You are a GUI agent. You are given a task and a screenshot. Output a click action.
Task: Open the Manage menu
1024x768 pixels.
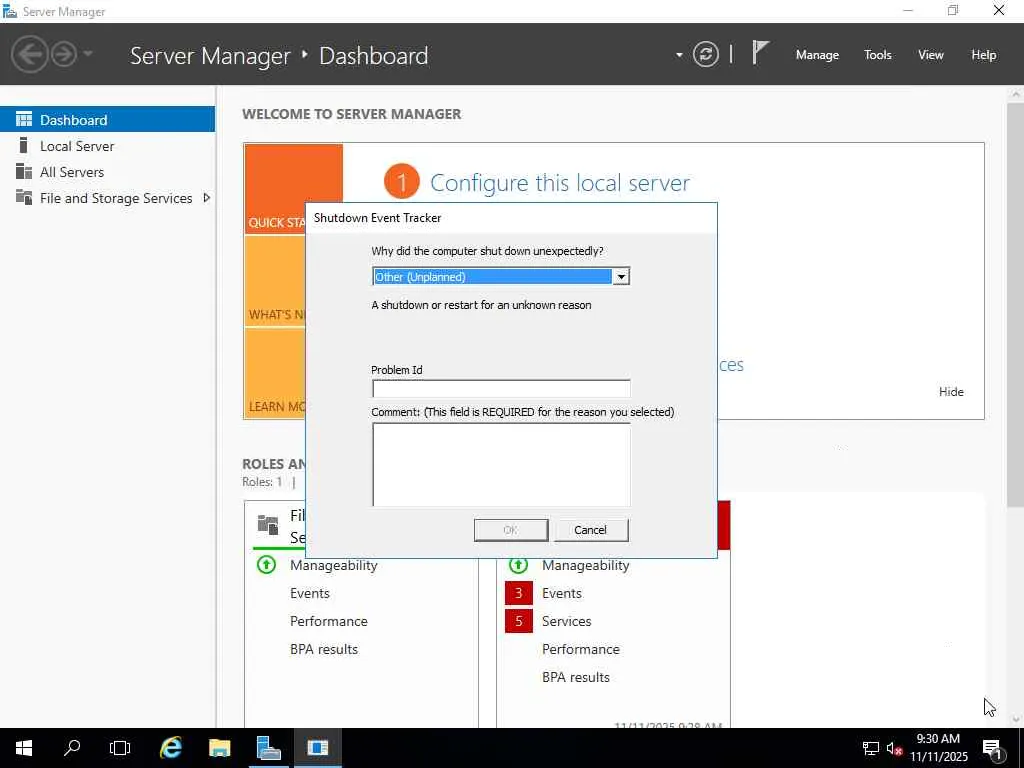tap(817, 55)
